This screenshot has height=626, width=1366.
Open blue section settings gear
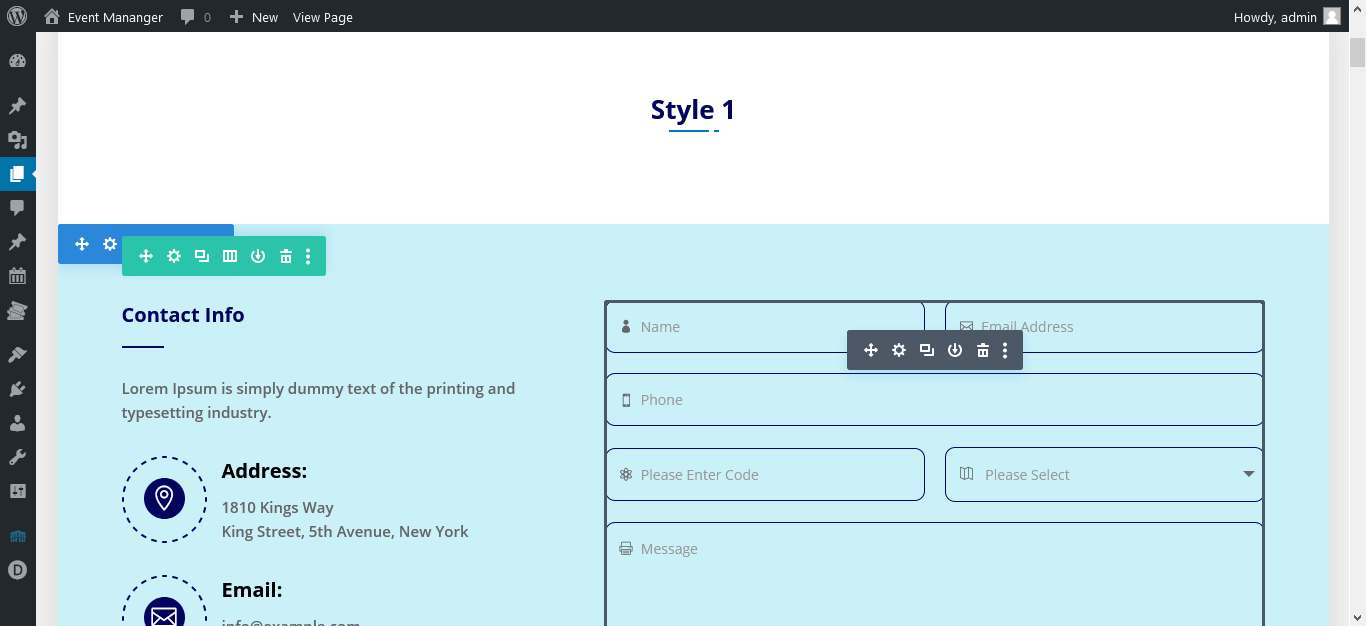(110, 244)
